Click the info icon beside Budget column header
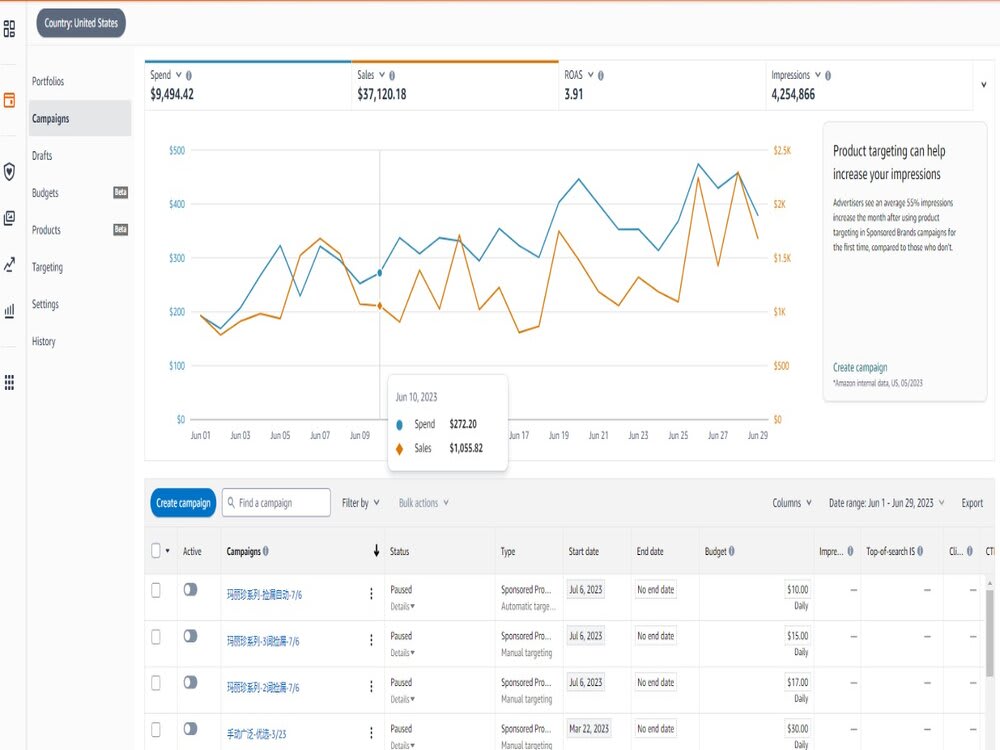The image size is (1000, 750). coord(732,551)
